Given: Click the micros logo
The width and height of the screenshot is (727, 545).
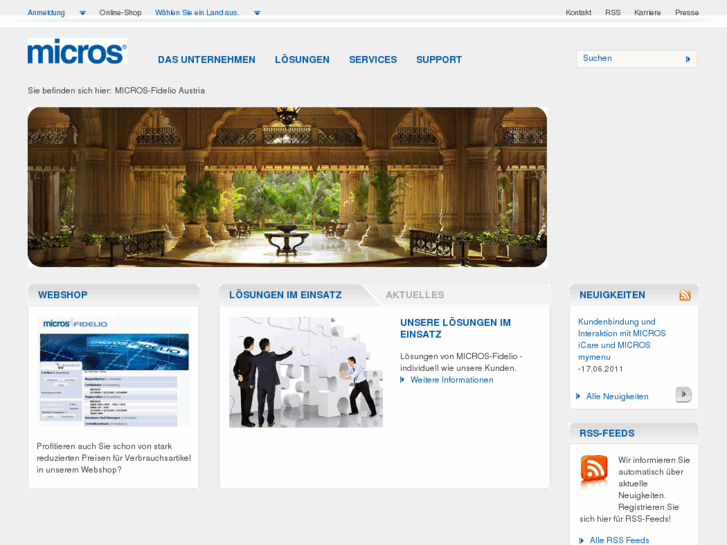Looking at the screenshot, I should (x=77, y=51).
